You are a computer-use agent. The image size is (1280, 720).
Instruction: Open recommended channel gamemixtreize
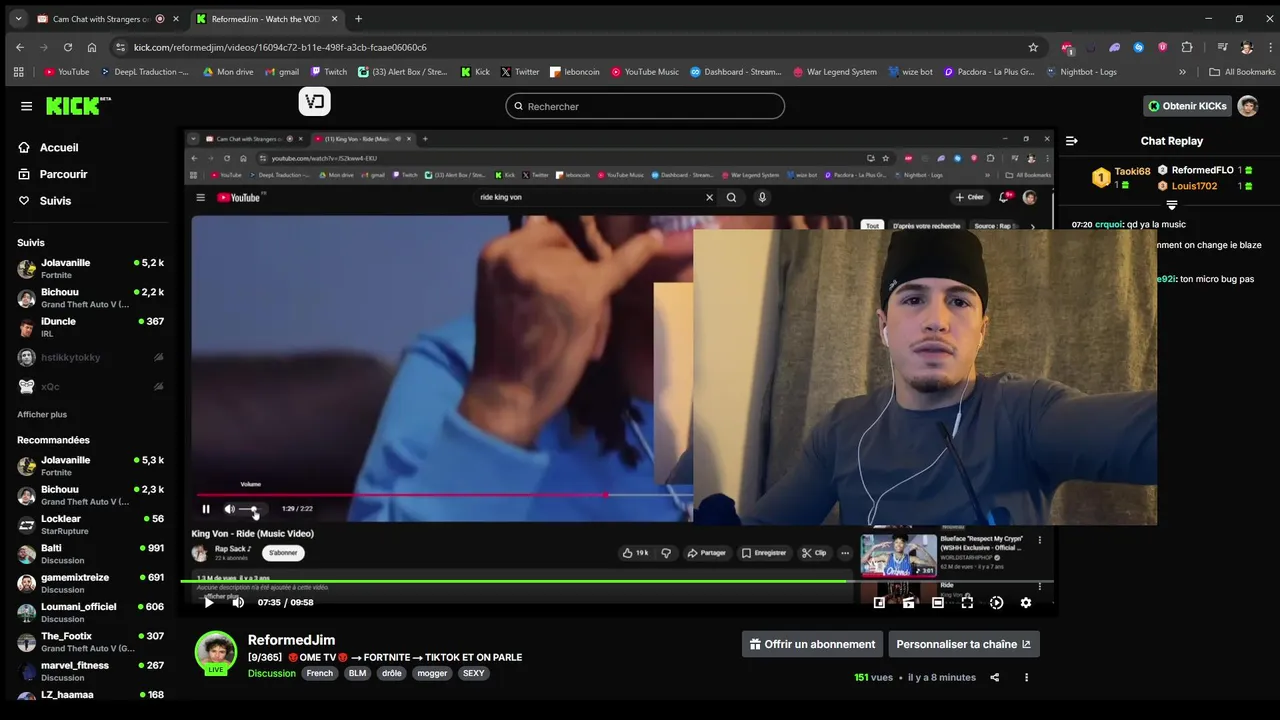(x=90, y=583)
